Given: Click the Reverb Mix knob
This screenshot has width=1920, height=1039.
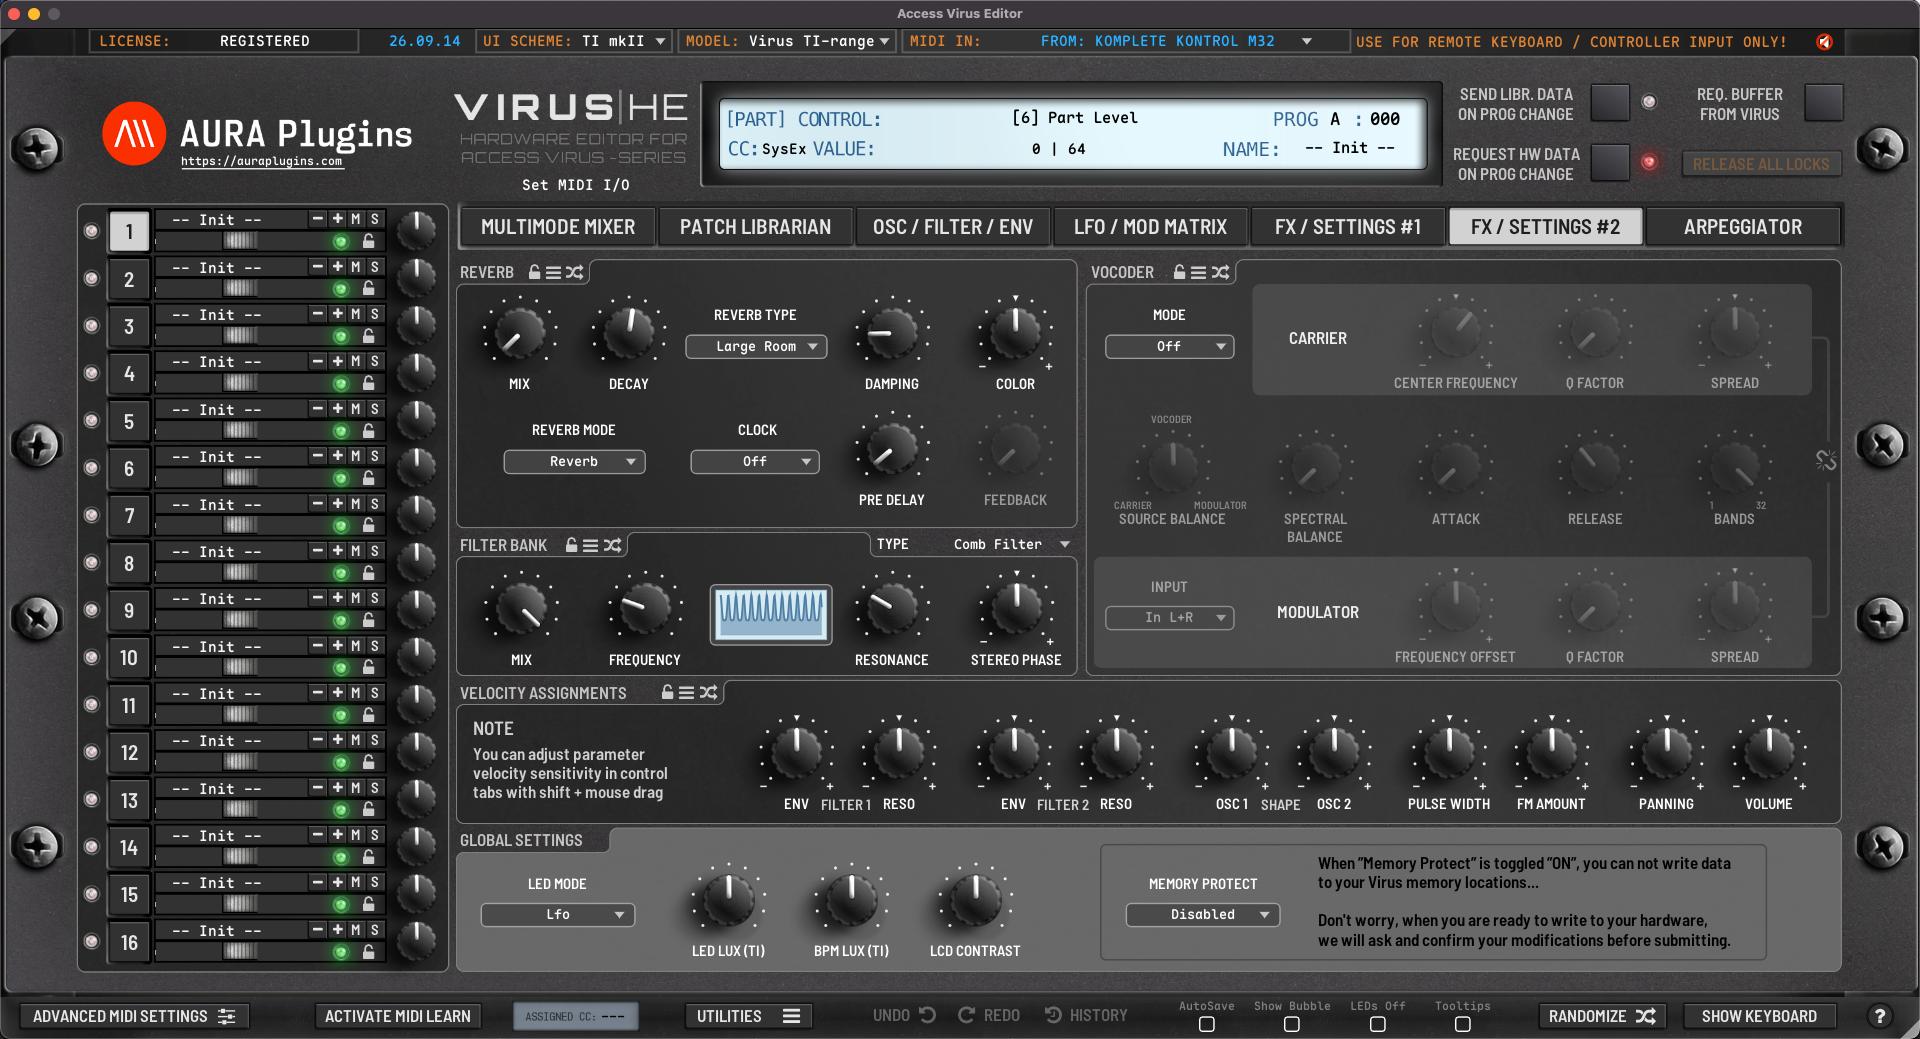Looking at the screenshot, I should click(519, 333).
